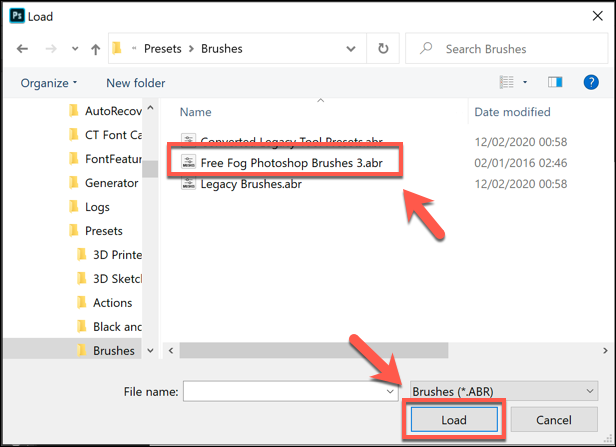Select Presets in the address path
This screenshot has height=447, width=616.
point(163,49)
